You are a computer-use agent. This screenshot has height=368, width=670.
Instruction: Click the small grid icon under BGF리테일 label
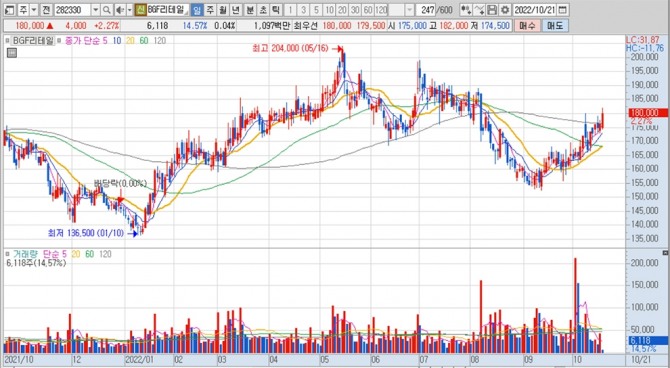pyautogui.click(x=12, y=53)
